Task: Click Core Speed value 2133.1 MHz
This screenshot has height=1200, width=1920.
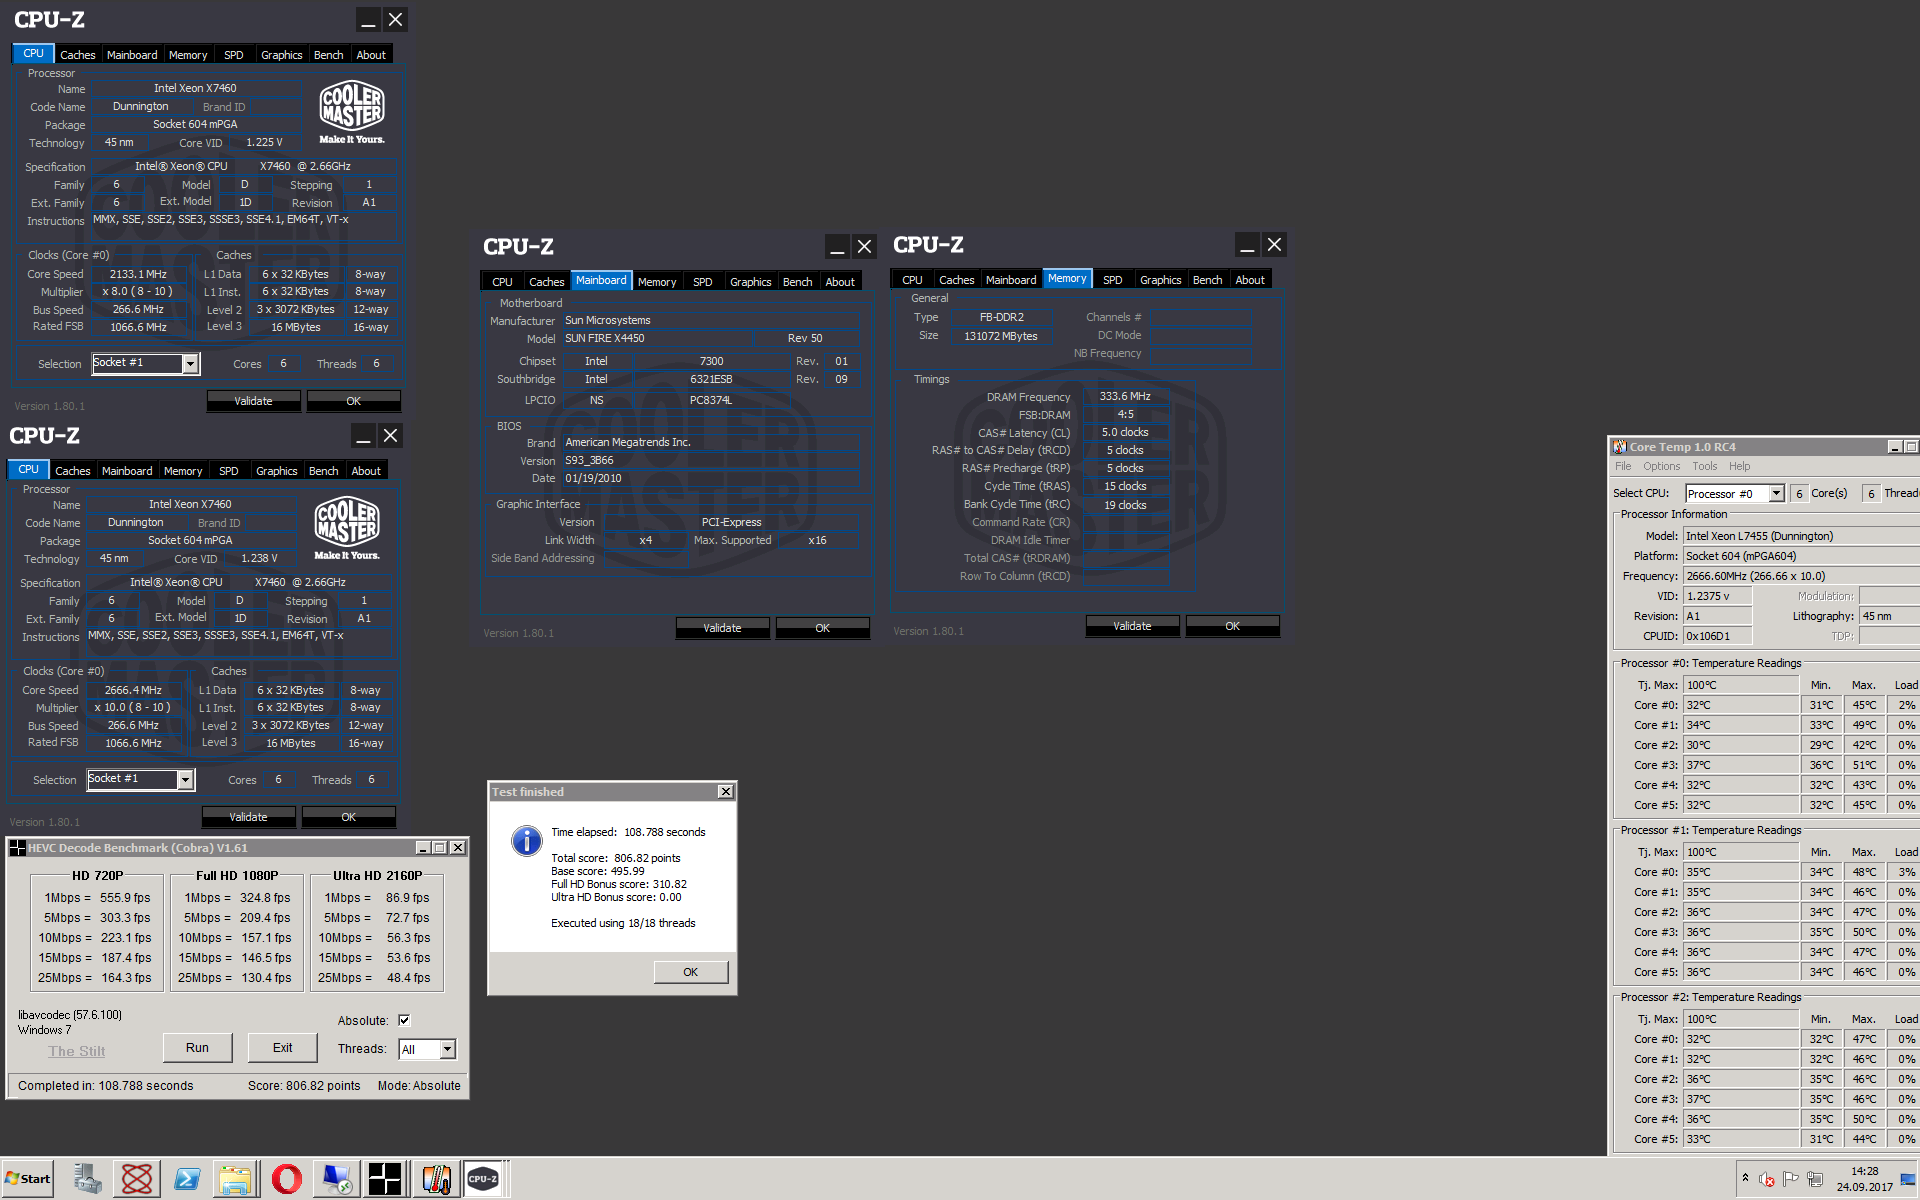Action: tap(138, 274)
